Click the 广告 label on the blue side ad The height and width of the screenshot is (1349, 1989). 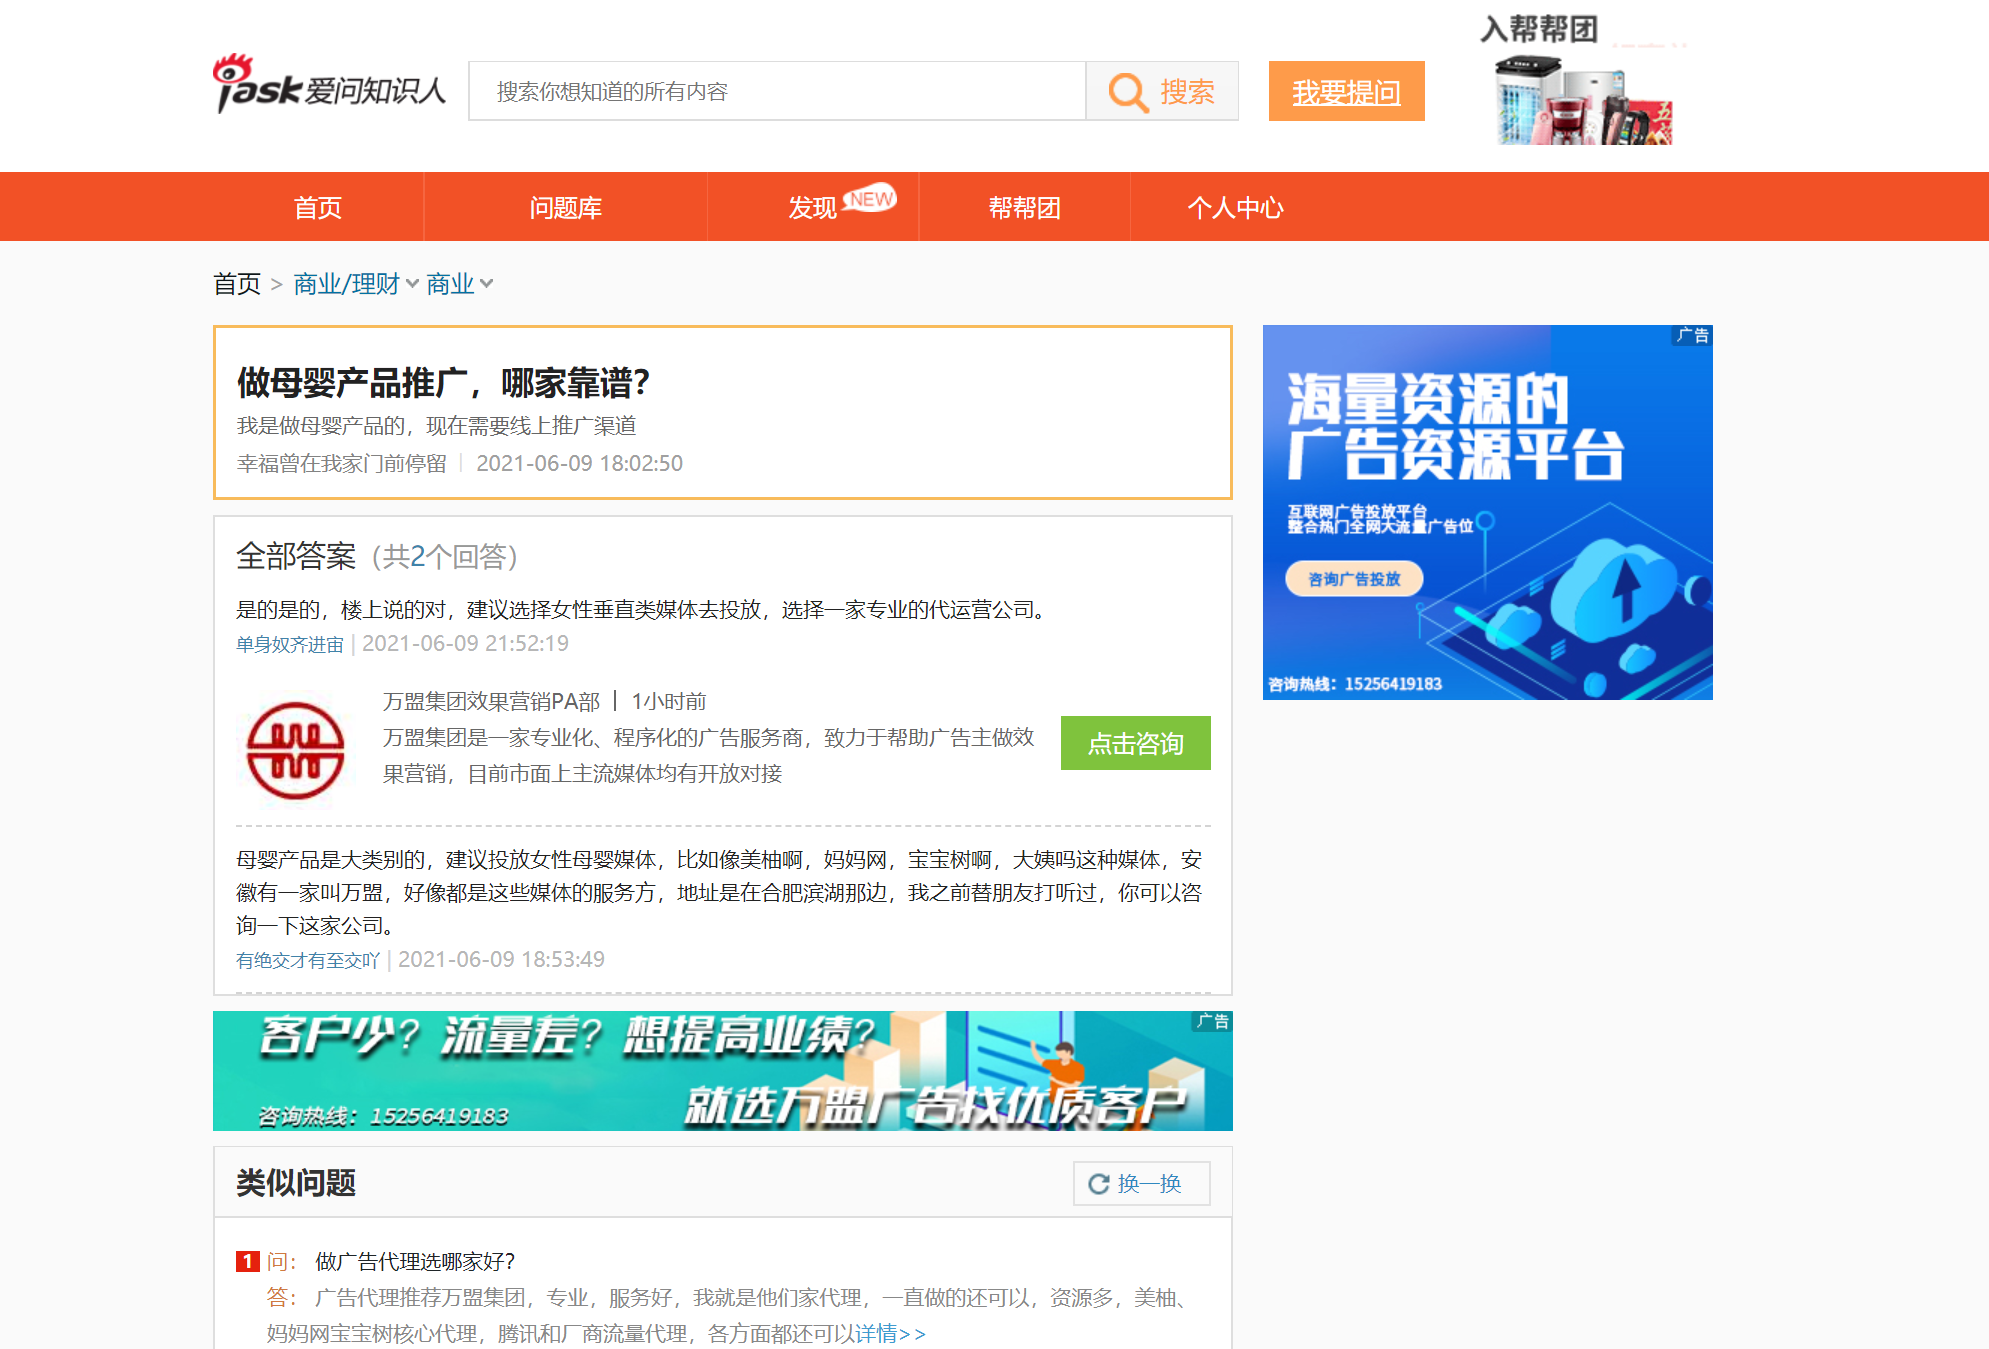(1692, 335)
